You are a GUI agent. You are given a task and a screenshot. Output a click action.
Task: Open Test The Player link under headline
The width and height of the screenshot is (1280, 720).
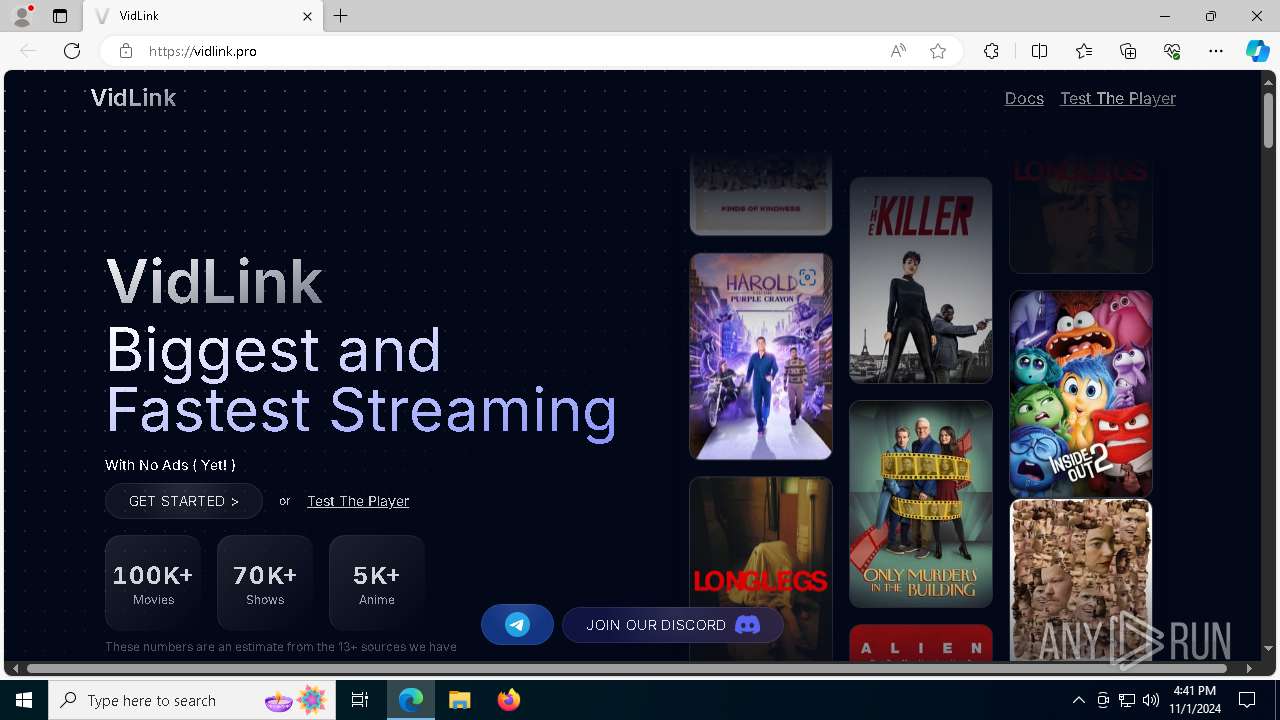point(358,501)
